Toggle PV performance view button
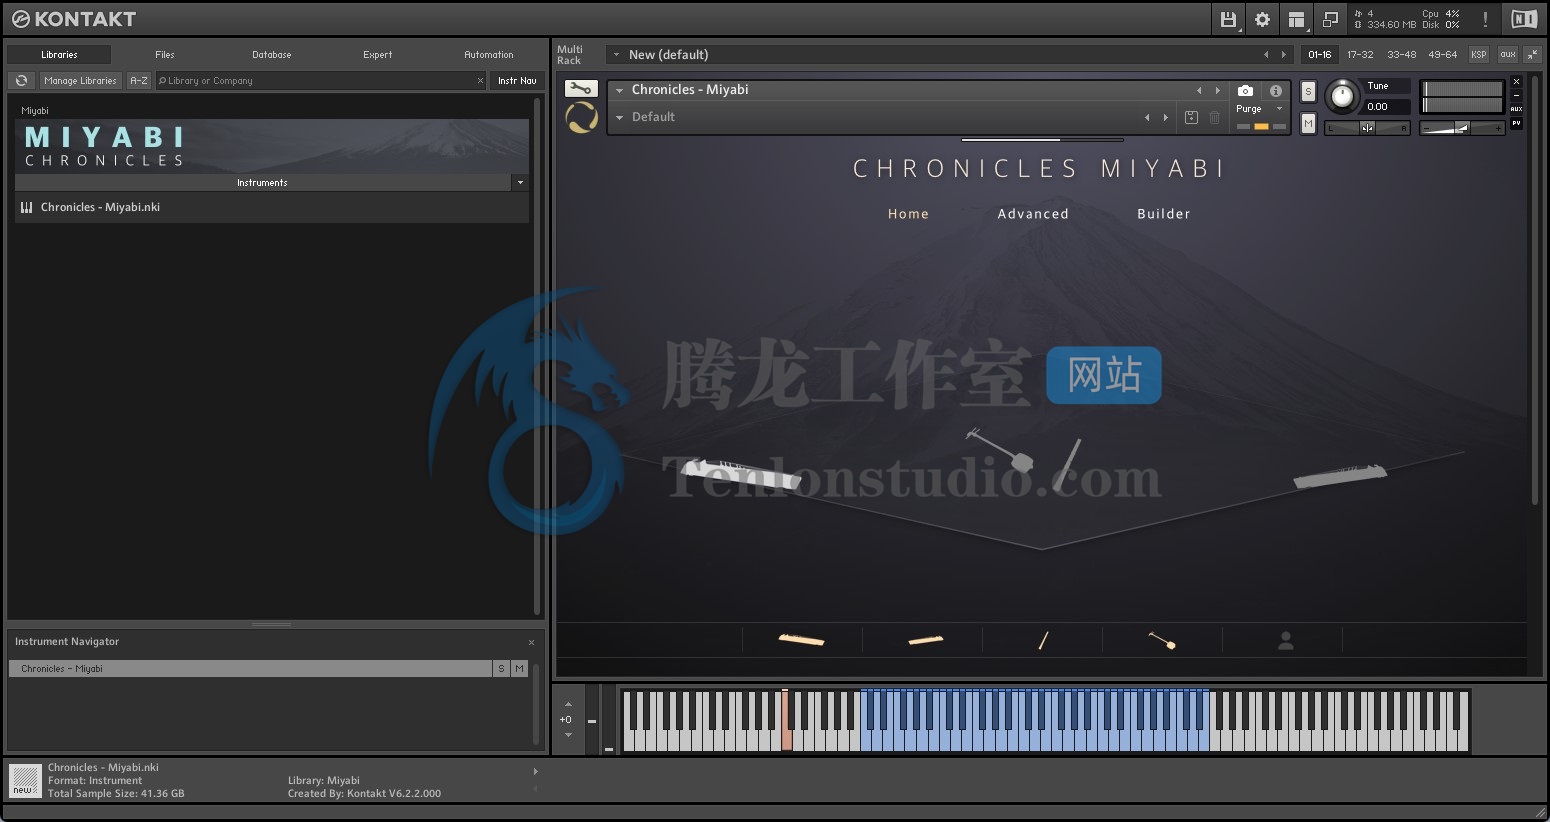Viewport: 1550px width, 822px height. [1516, 123]
